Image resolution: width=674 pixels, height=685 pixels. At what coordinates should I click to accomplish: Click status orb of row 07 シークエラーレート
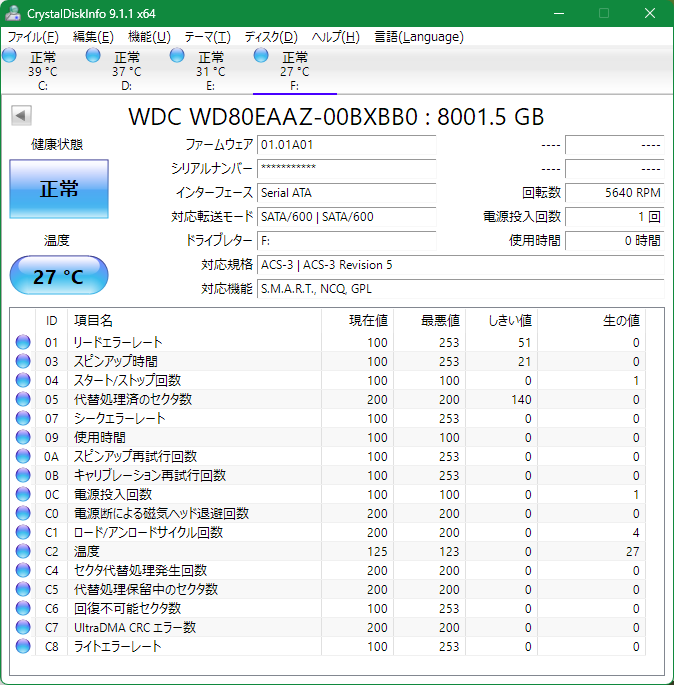(23, 418)
